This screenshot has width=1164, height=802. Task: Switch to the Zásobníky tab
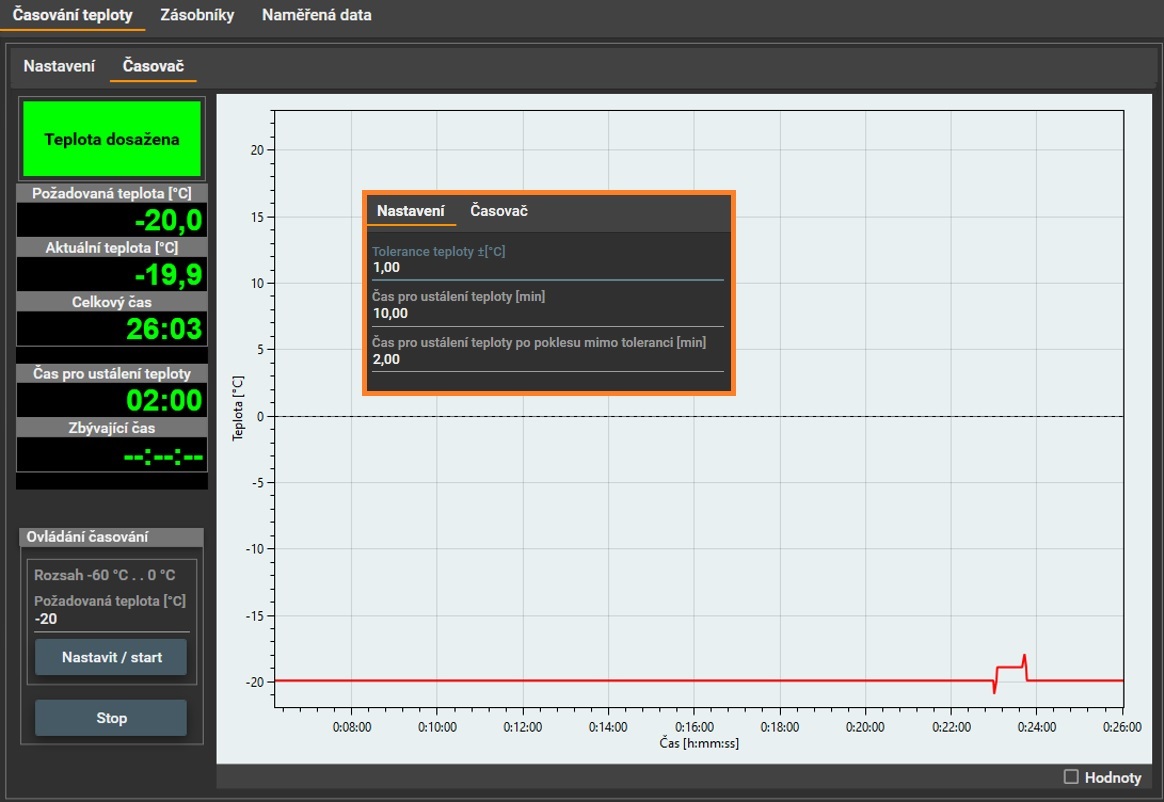[197, 15]
